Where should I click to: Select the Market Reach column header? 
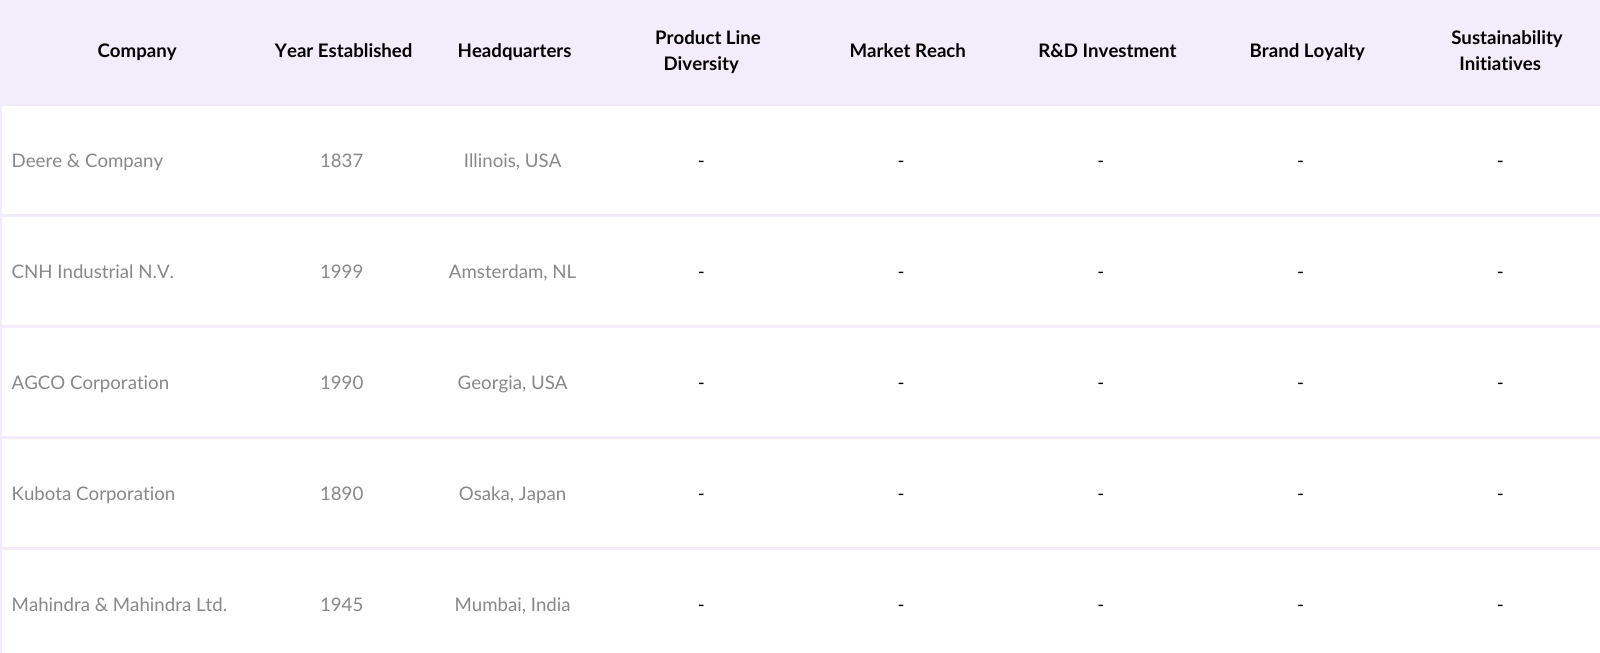pyautogui.click(x=907, y=51)
